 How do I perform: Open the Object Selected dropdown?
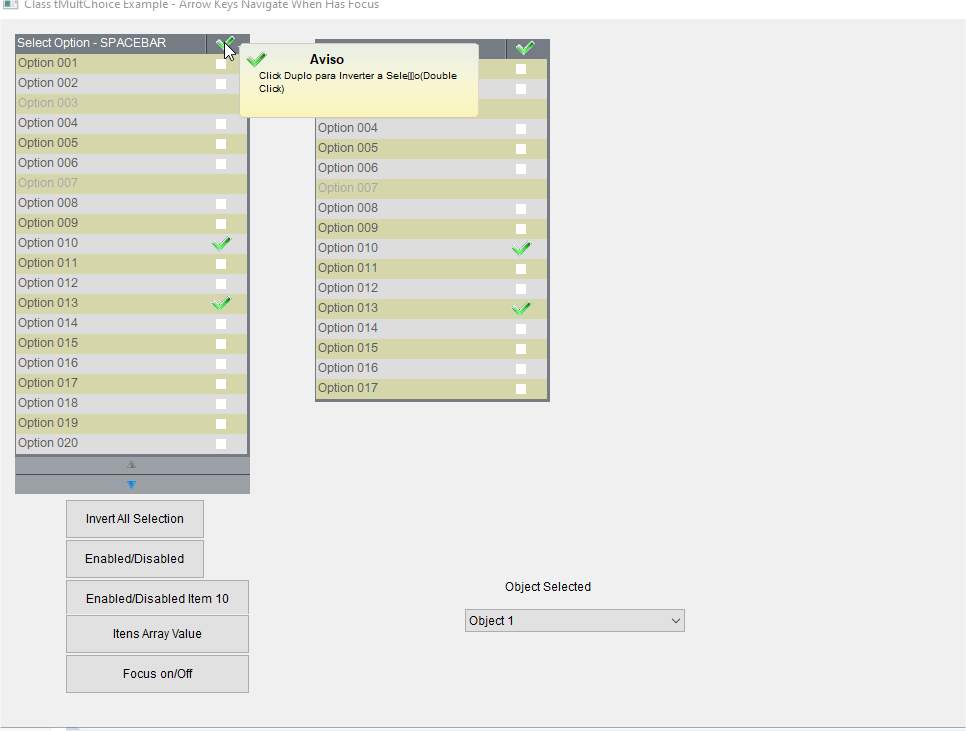tap(574, 621)
